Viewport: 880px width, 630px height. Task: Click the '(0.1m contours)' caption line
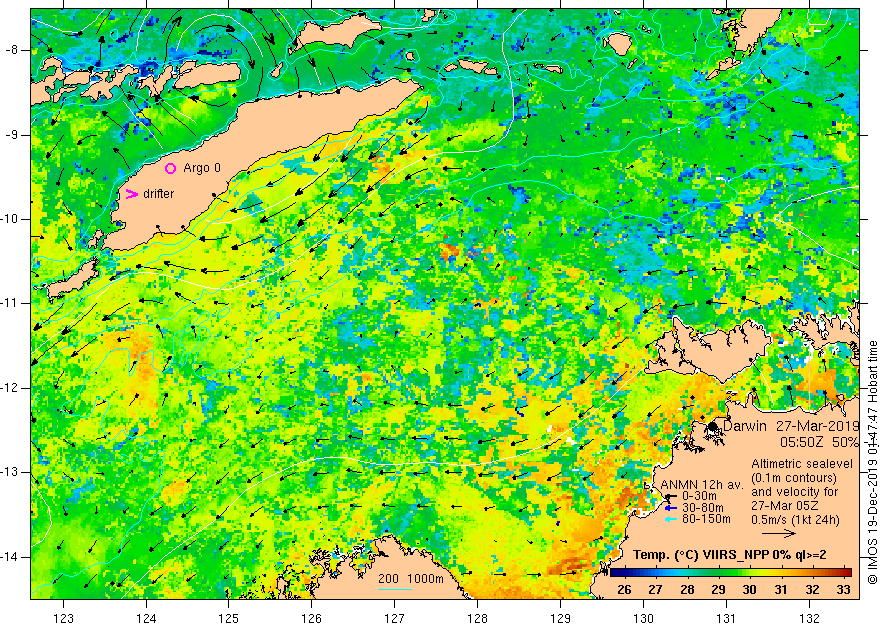(794, 478)
